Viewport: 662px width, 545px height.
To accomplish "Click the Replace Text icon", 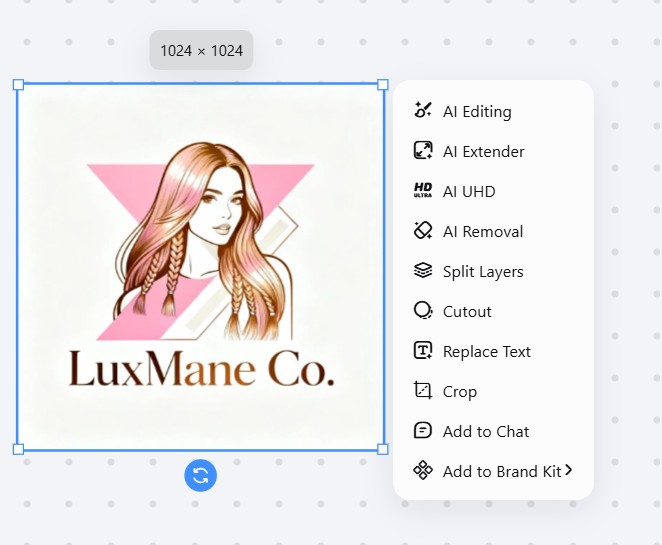I will coord(422,351).
